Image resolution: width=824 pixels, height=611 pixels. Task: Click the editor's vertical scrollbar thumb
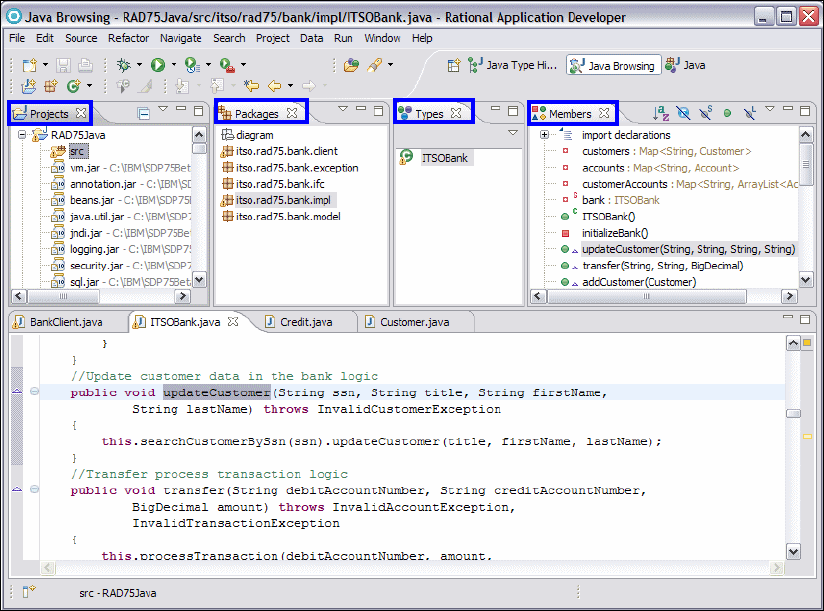point(792,413)
